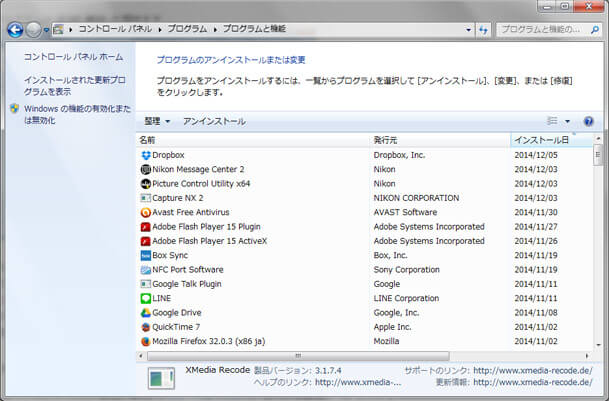The image size is (609, 401).
Task: Select the Sony Corporation publisher cell
Action: tap(407, 270)
